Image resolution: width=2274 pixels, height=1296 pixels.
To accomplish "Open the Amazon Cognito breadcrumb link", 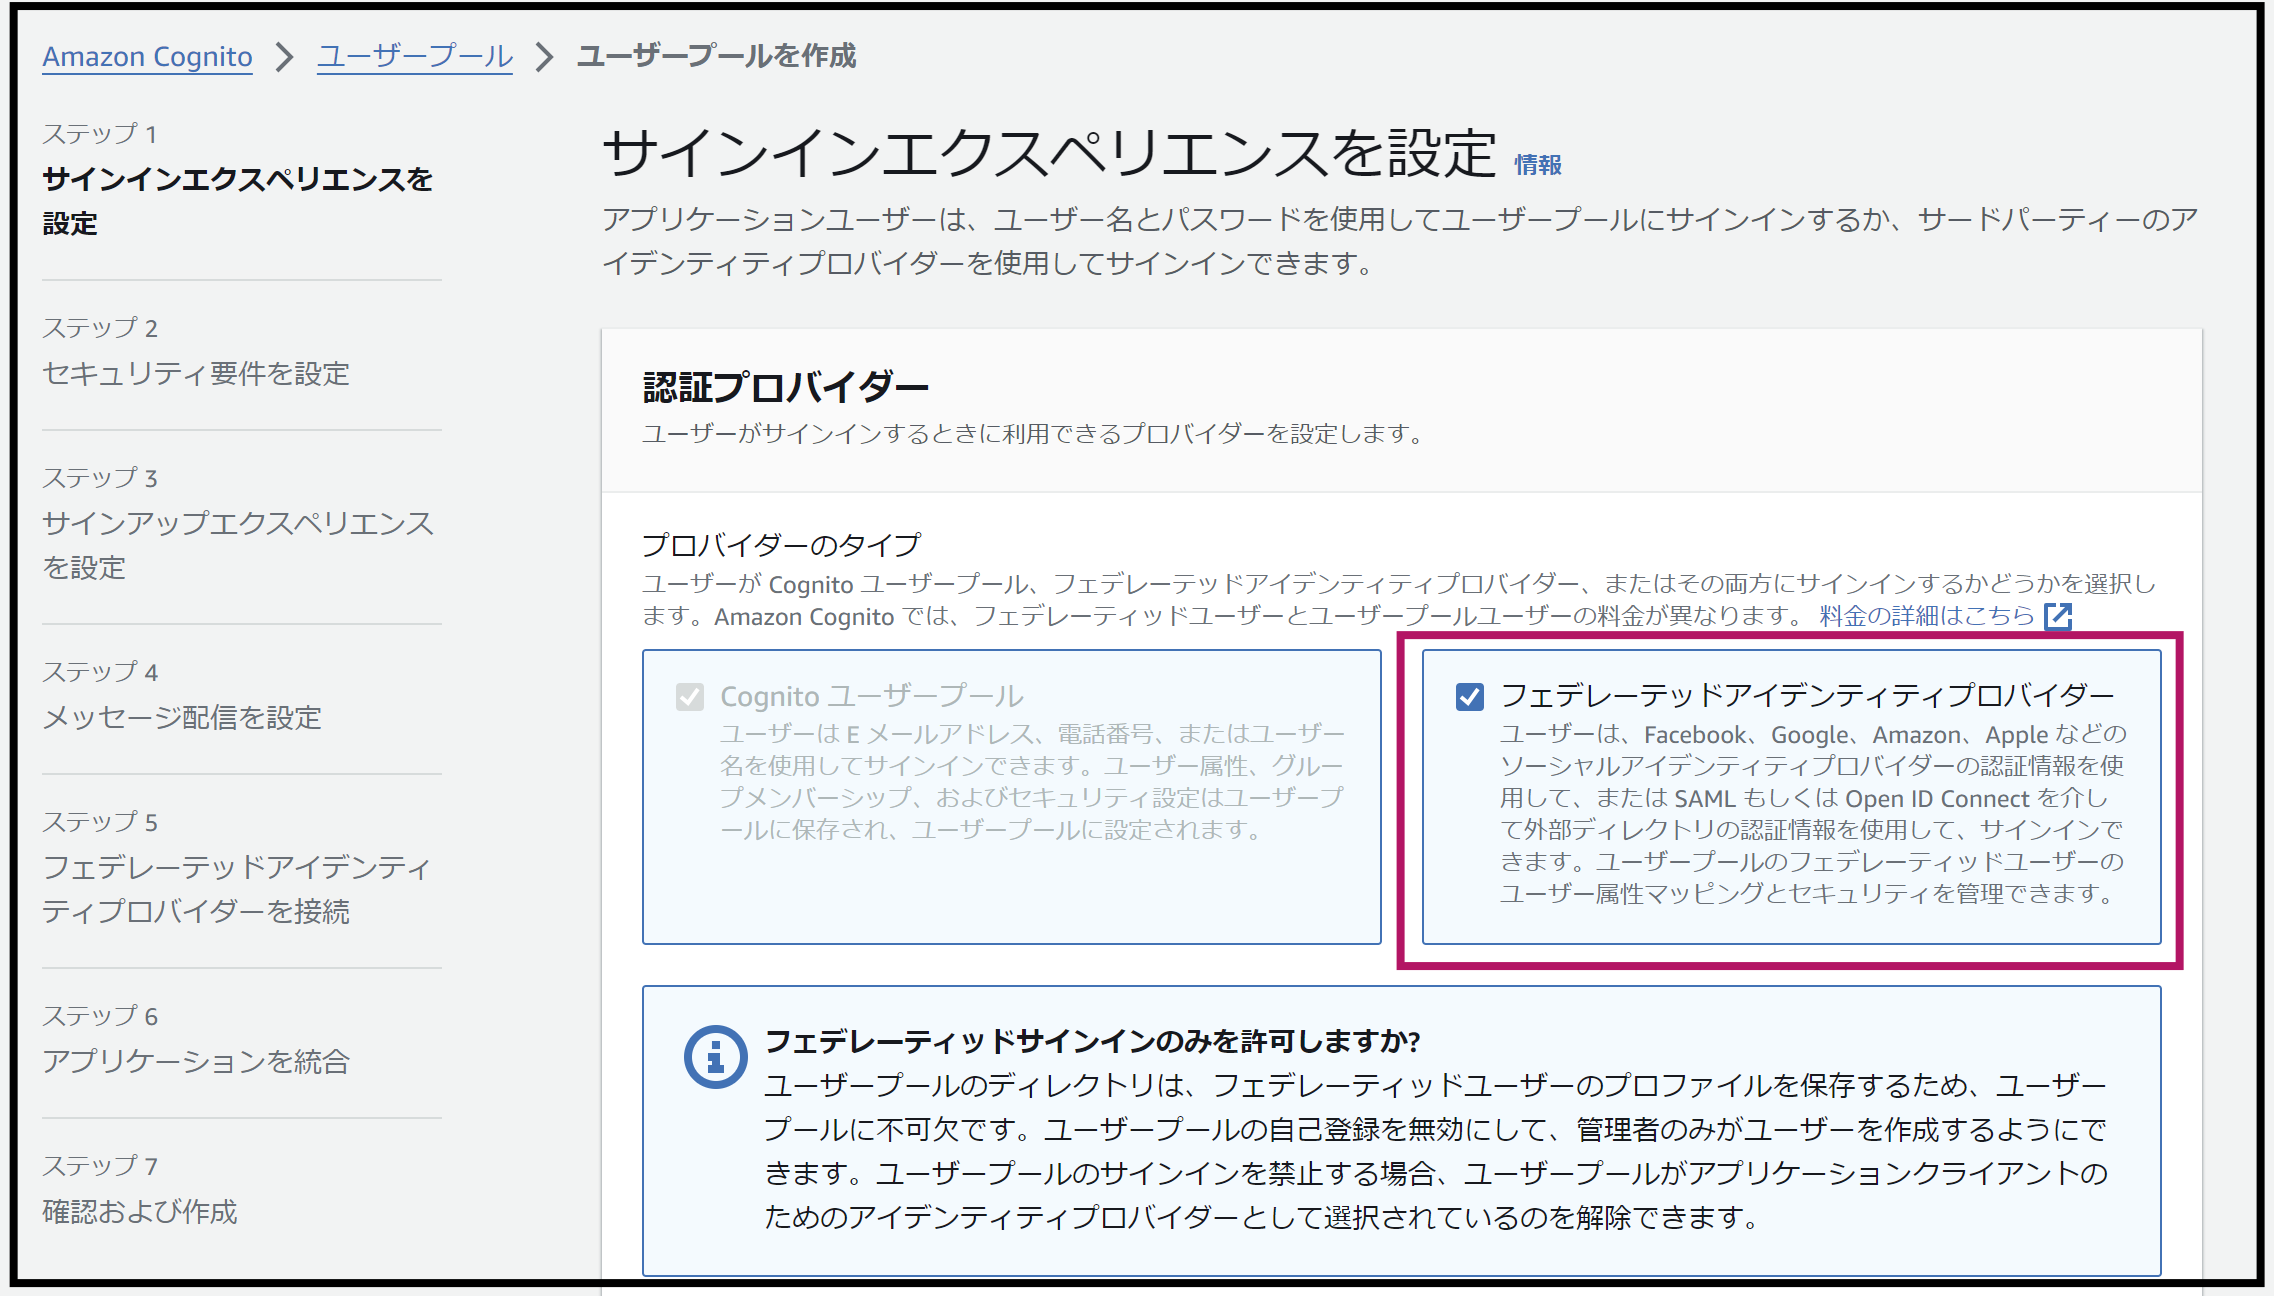I will tap(147, 57).
